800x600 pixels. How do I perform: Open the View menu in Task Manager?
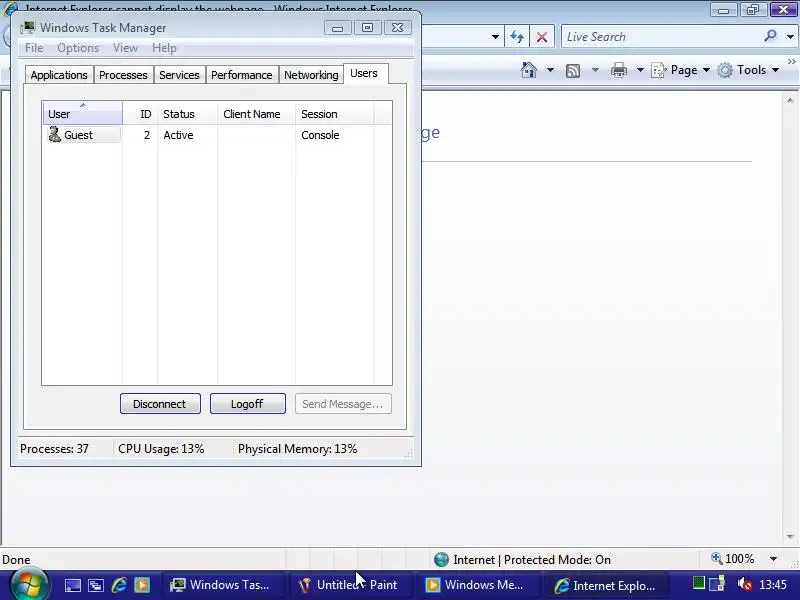[x=126, y=48]
